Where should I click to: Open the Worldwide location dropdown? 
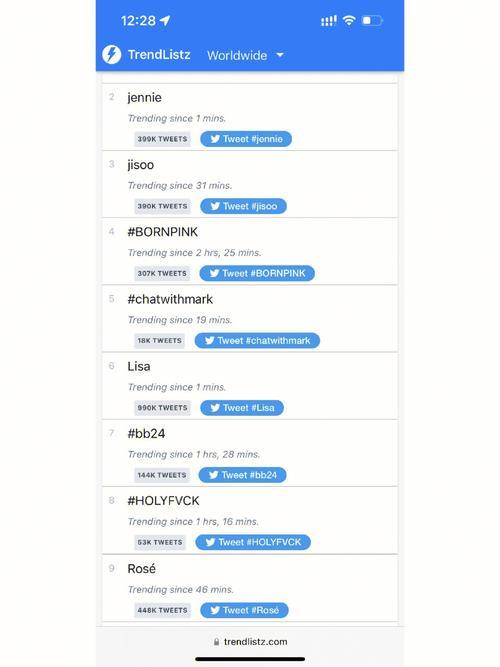[245, 55]
